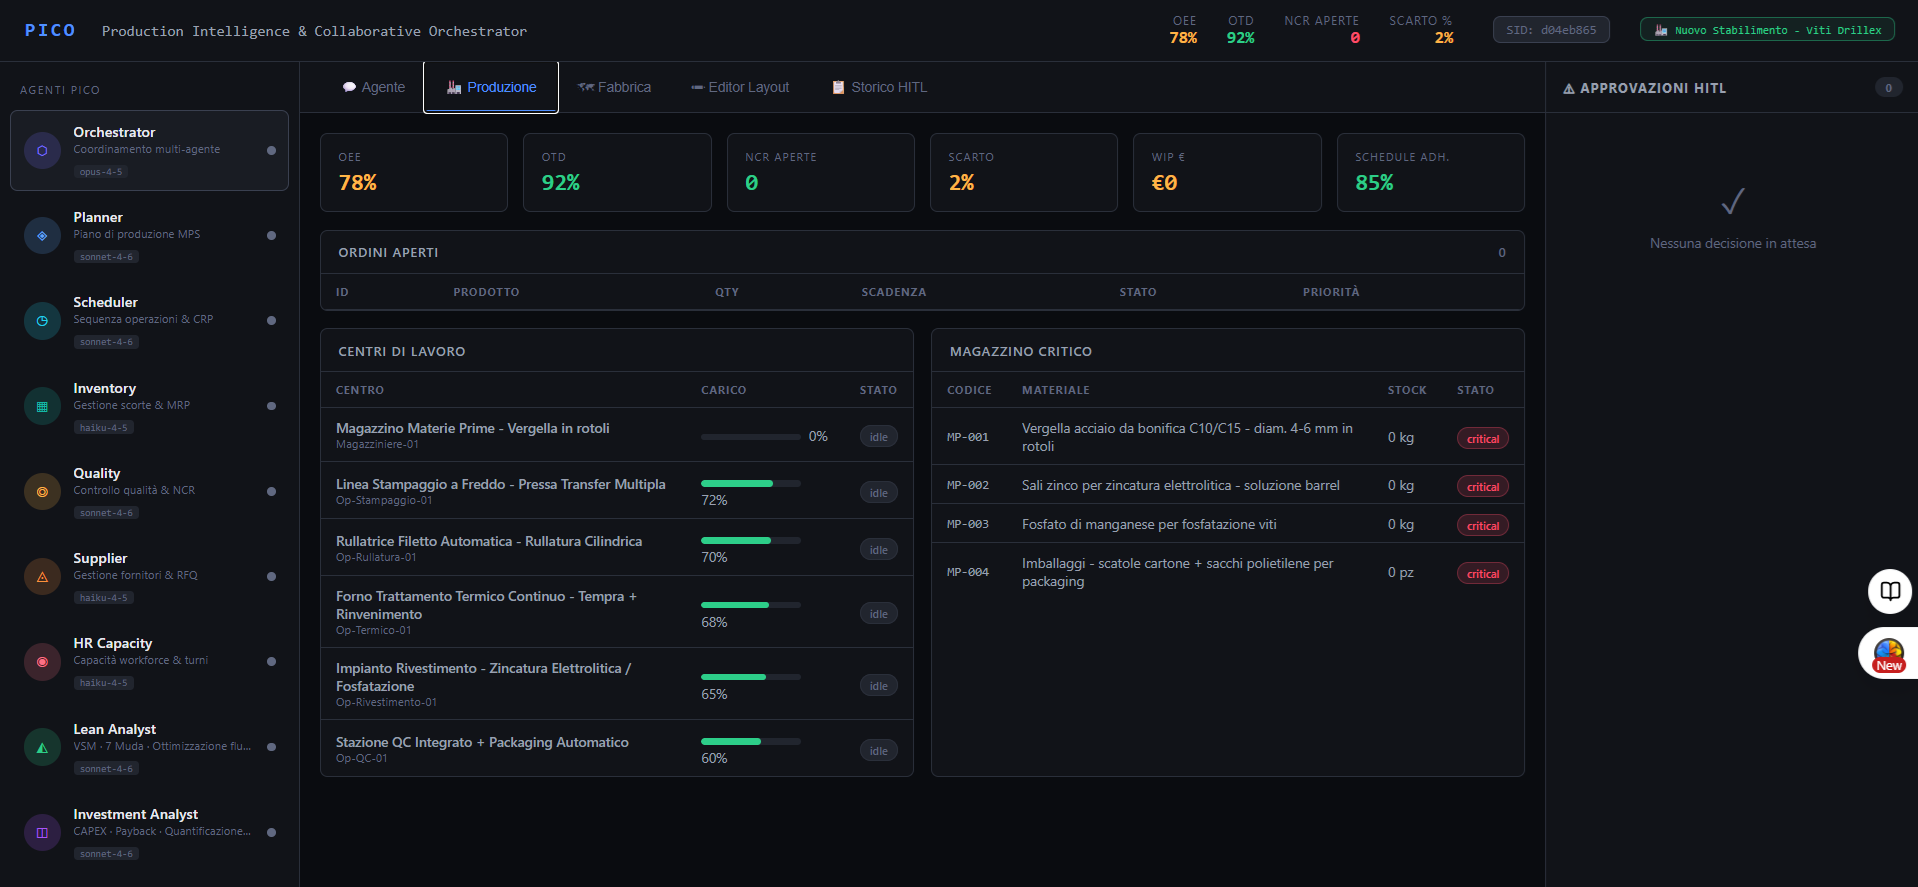
Task: Click the HR Capacity red icon
Action: (42, 662)
